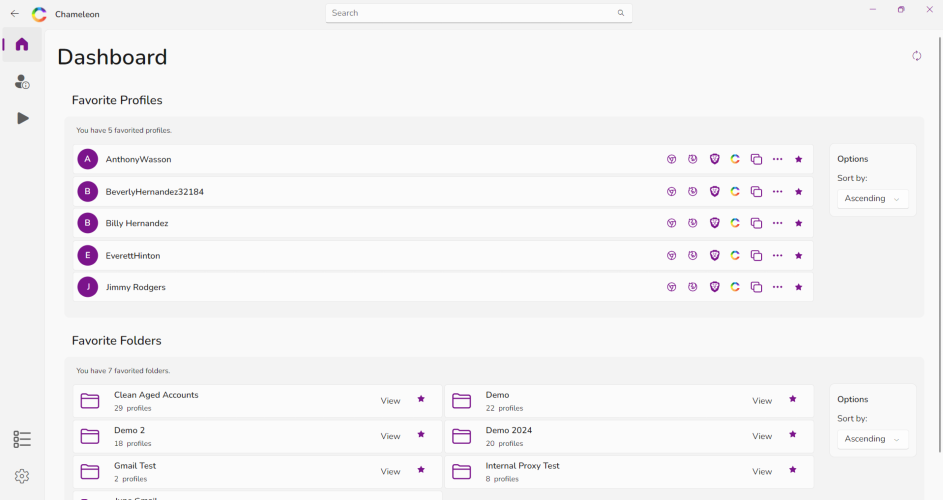This screenshot has width=943, height=500.
Task: Click the Clean Aged Accounts folder icon
Action: pyautogui.click(x=90, y=401)
